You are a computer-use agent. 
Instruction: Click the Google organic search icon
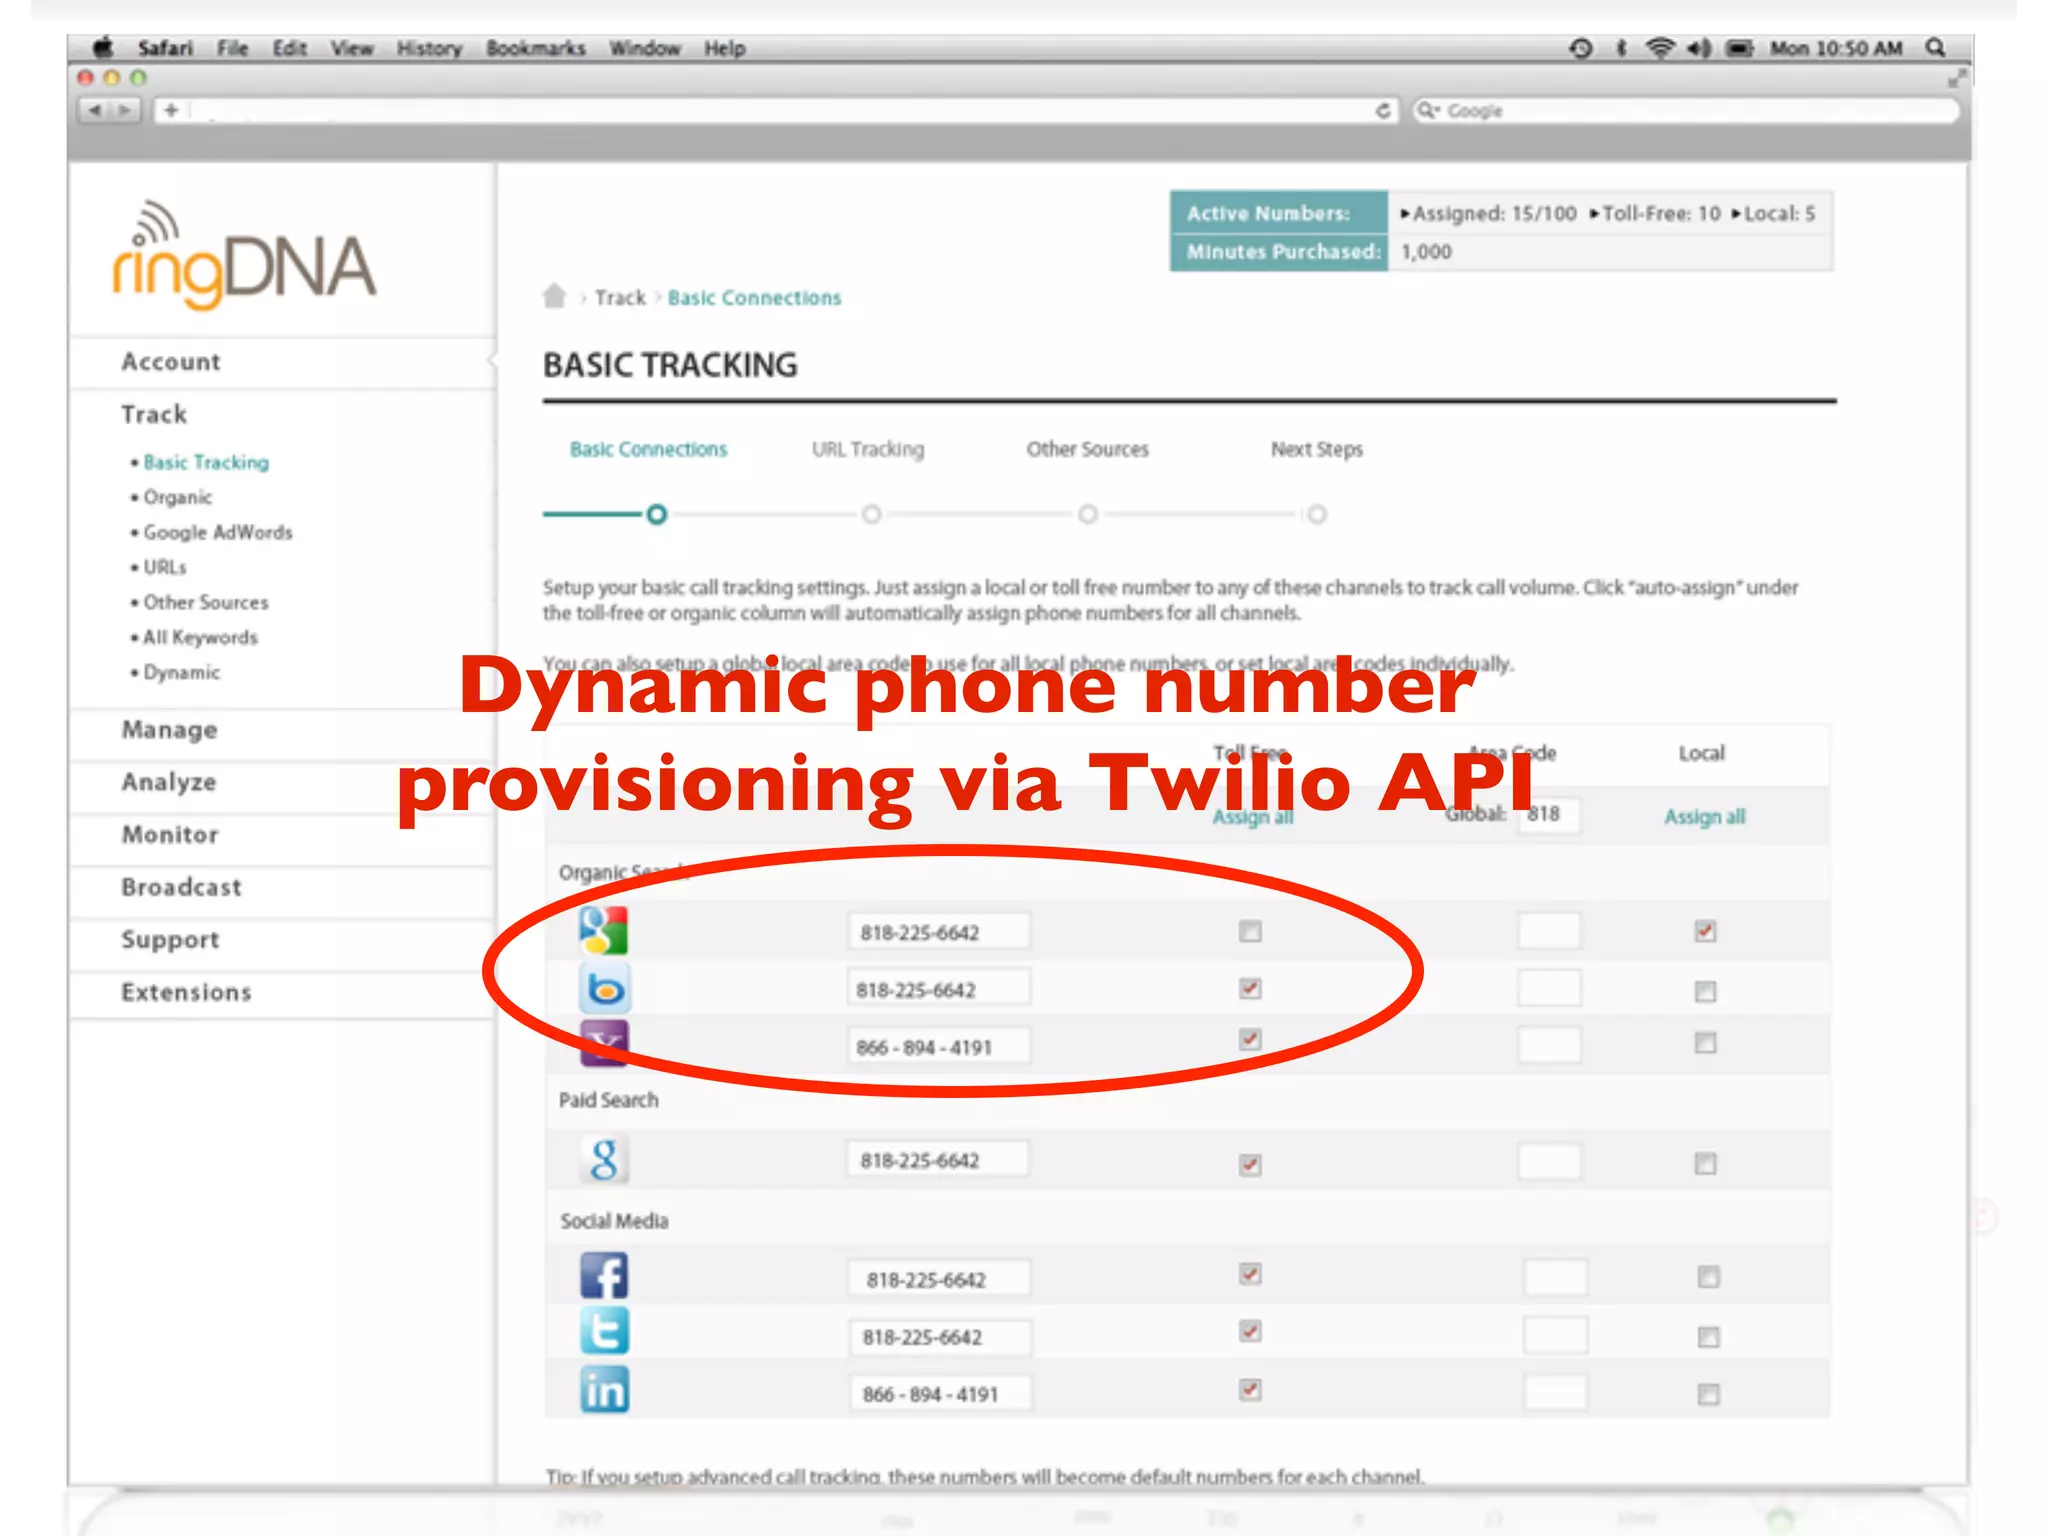604,931
